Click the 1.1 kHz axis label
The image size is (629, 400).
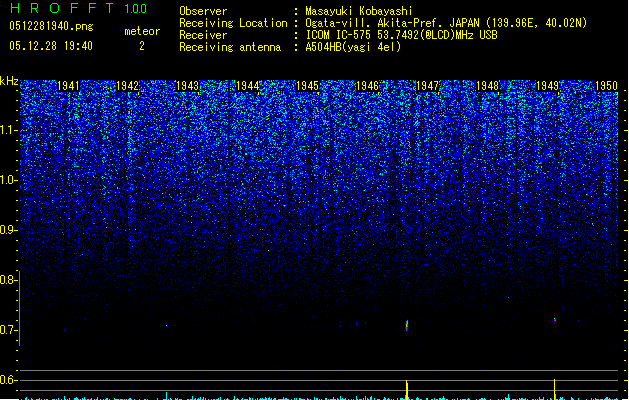(8, 130)
